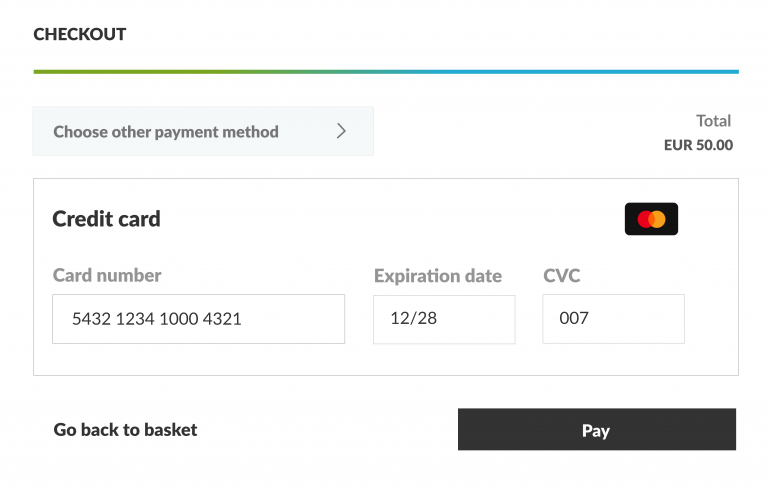Click the EUR 50.00 amount
The image size is (768, 489).
point(698,145)
